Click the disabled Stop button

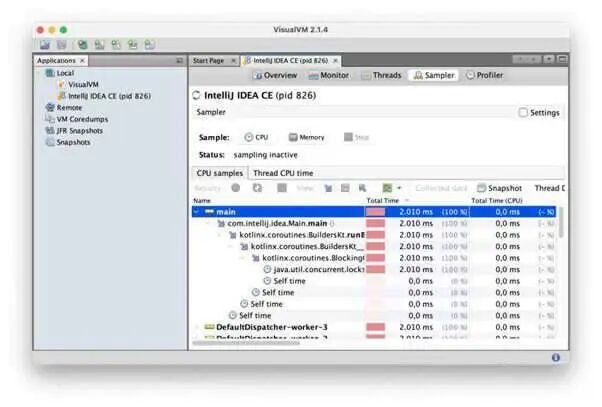357,137
